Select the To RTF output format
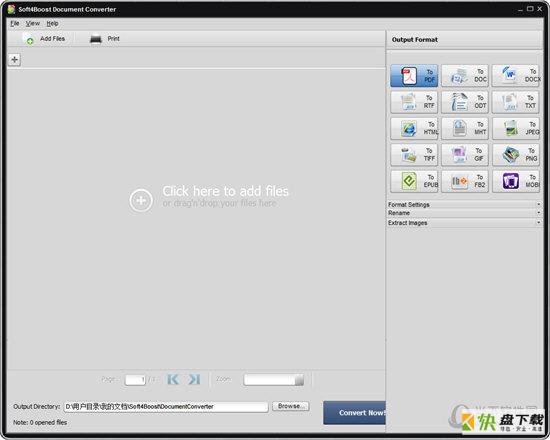 [414, 102]
